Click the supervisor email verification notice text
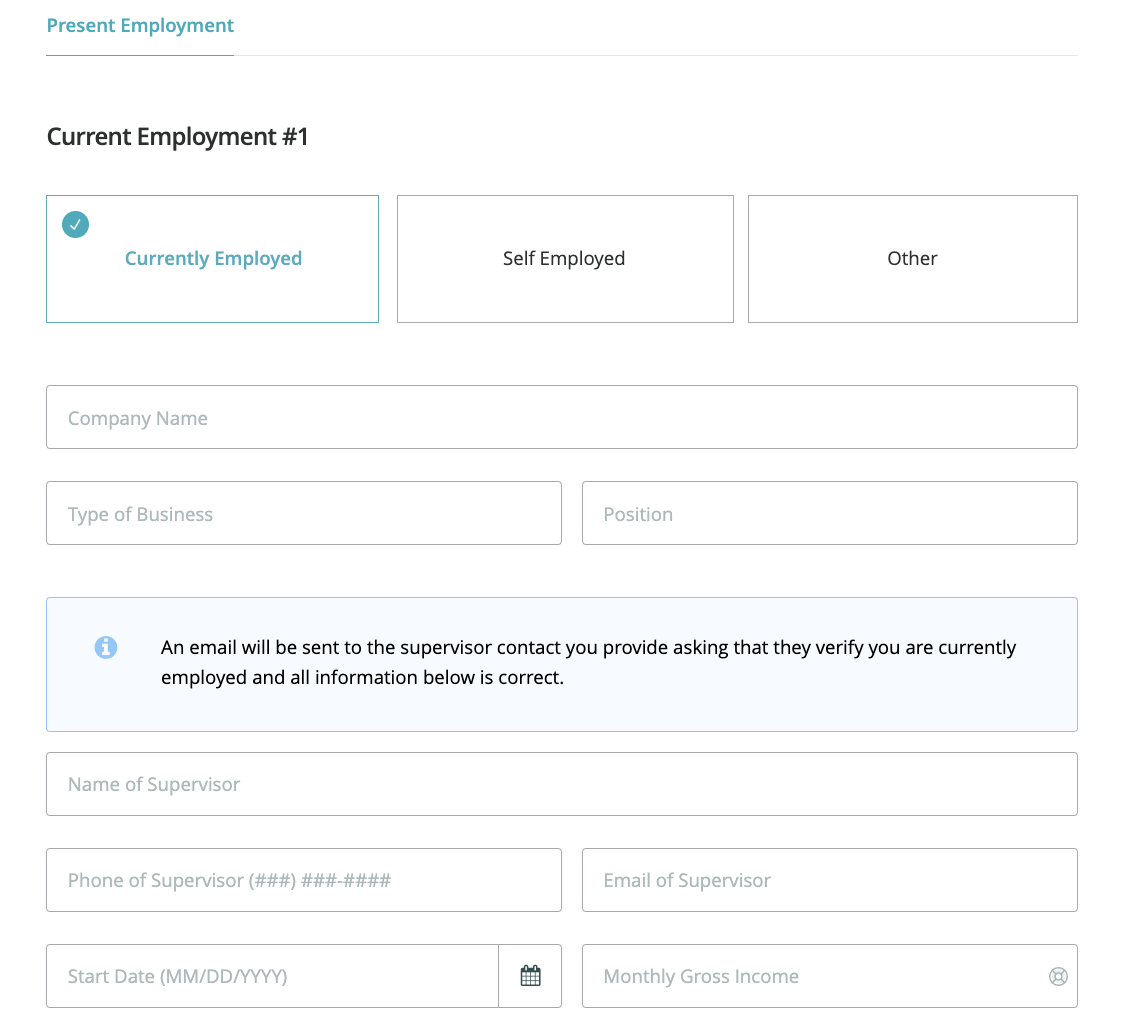 (x=588, y=662)
